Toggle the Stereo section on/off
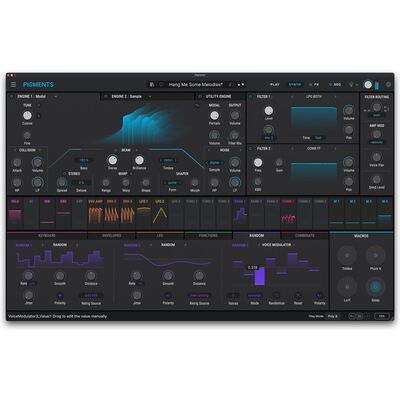The width and height of the screenshot is (400, 400). coord(65,174)
